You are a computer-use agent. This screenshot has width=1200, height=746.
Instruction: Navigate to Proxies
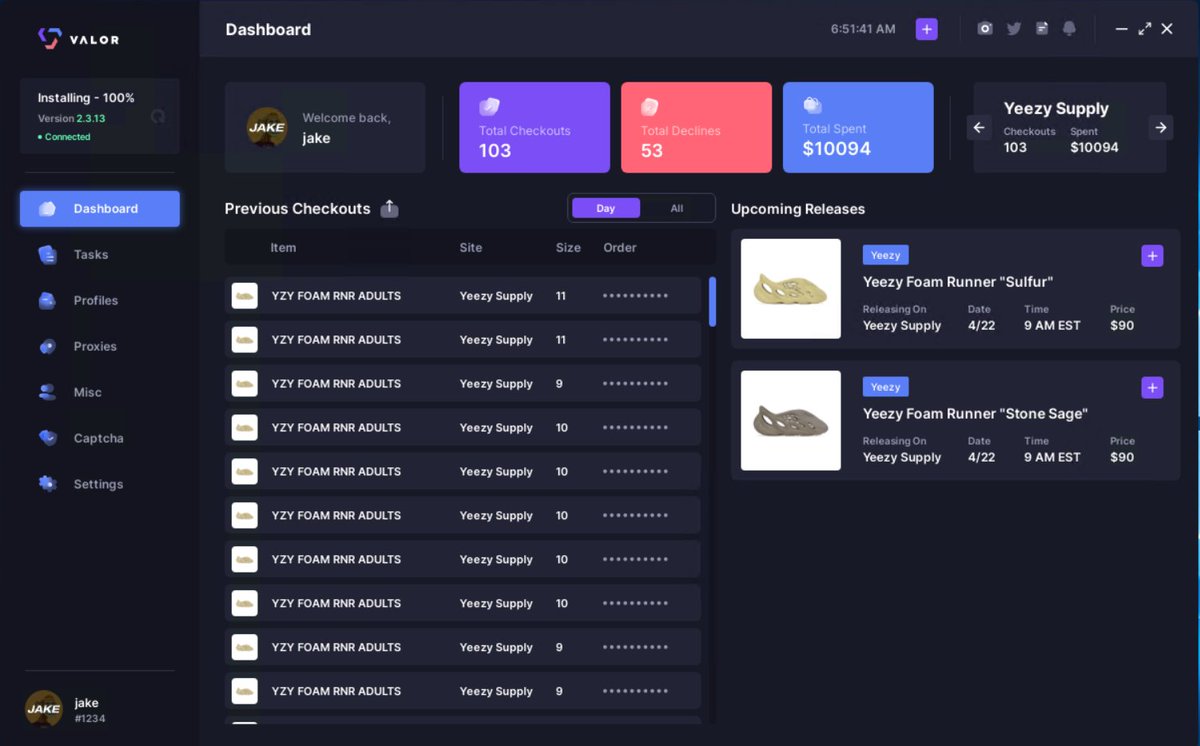[95, 347]
